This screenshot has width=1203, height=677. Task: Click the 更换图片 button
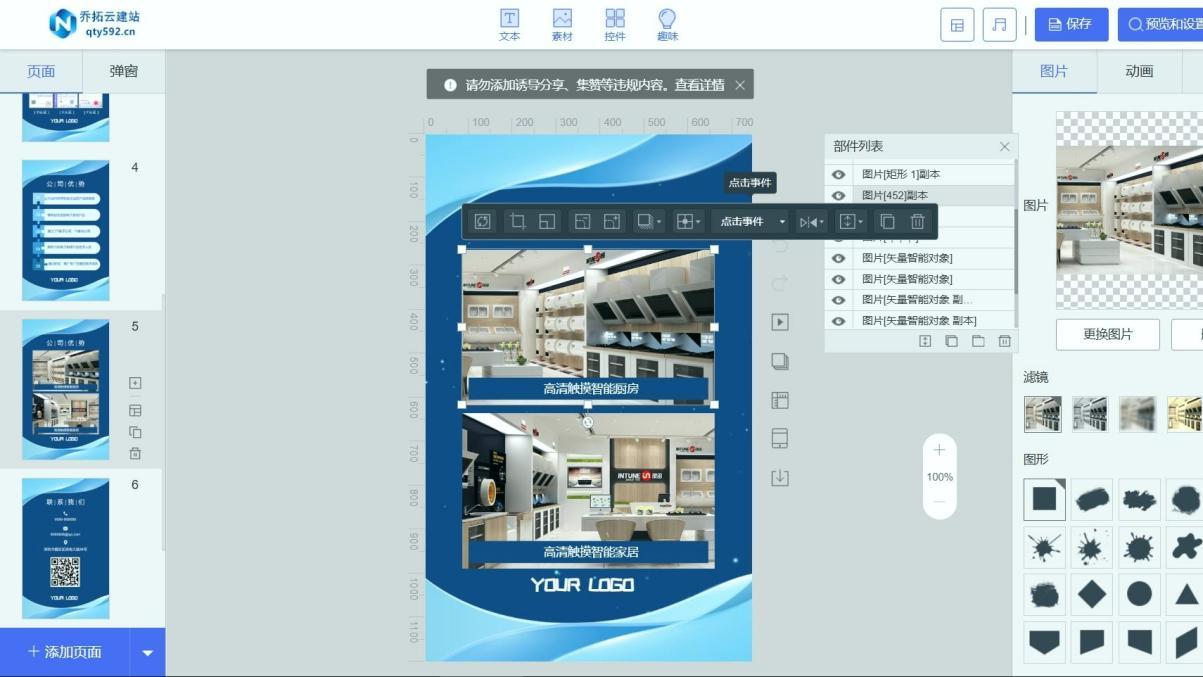tap(1107, 334)
